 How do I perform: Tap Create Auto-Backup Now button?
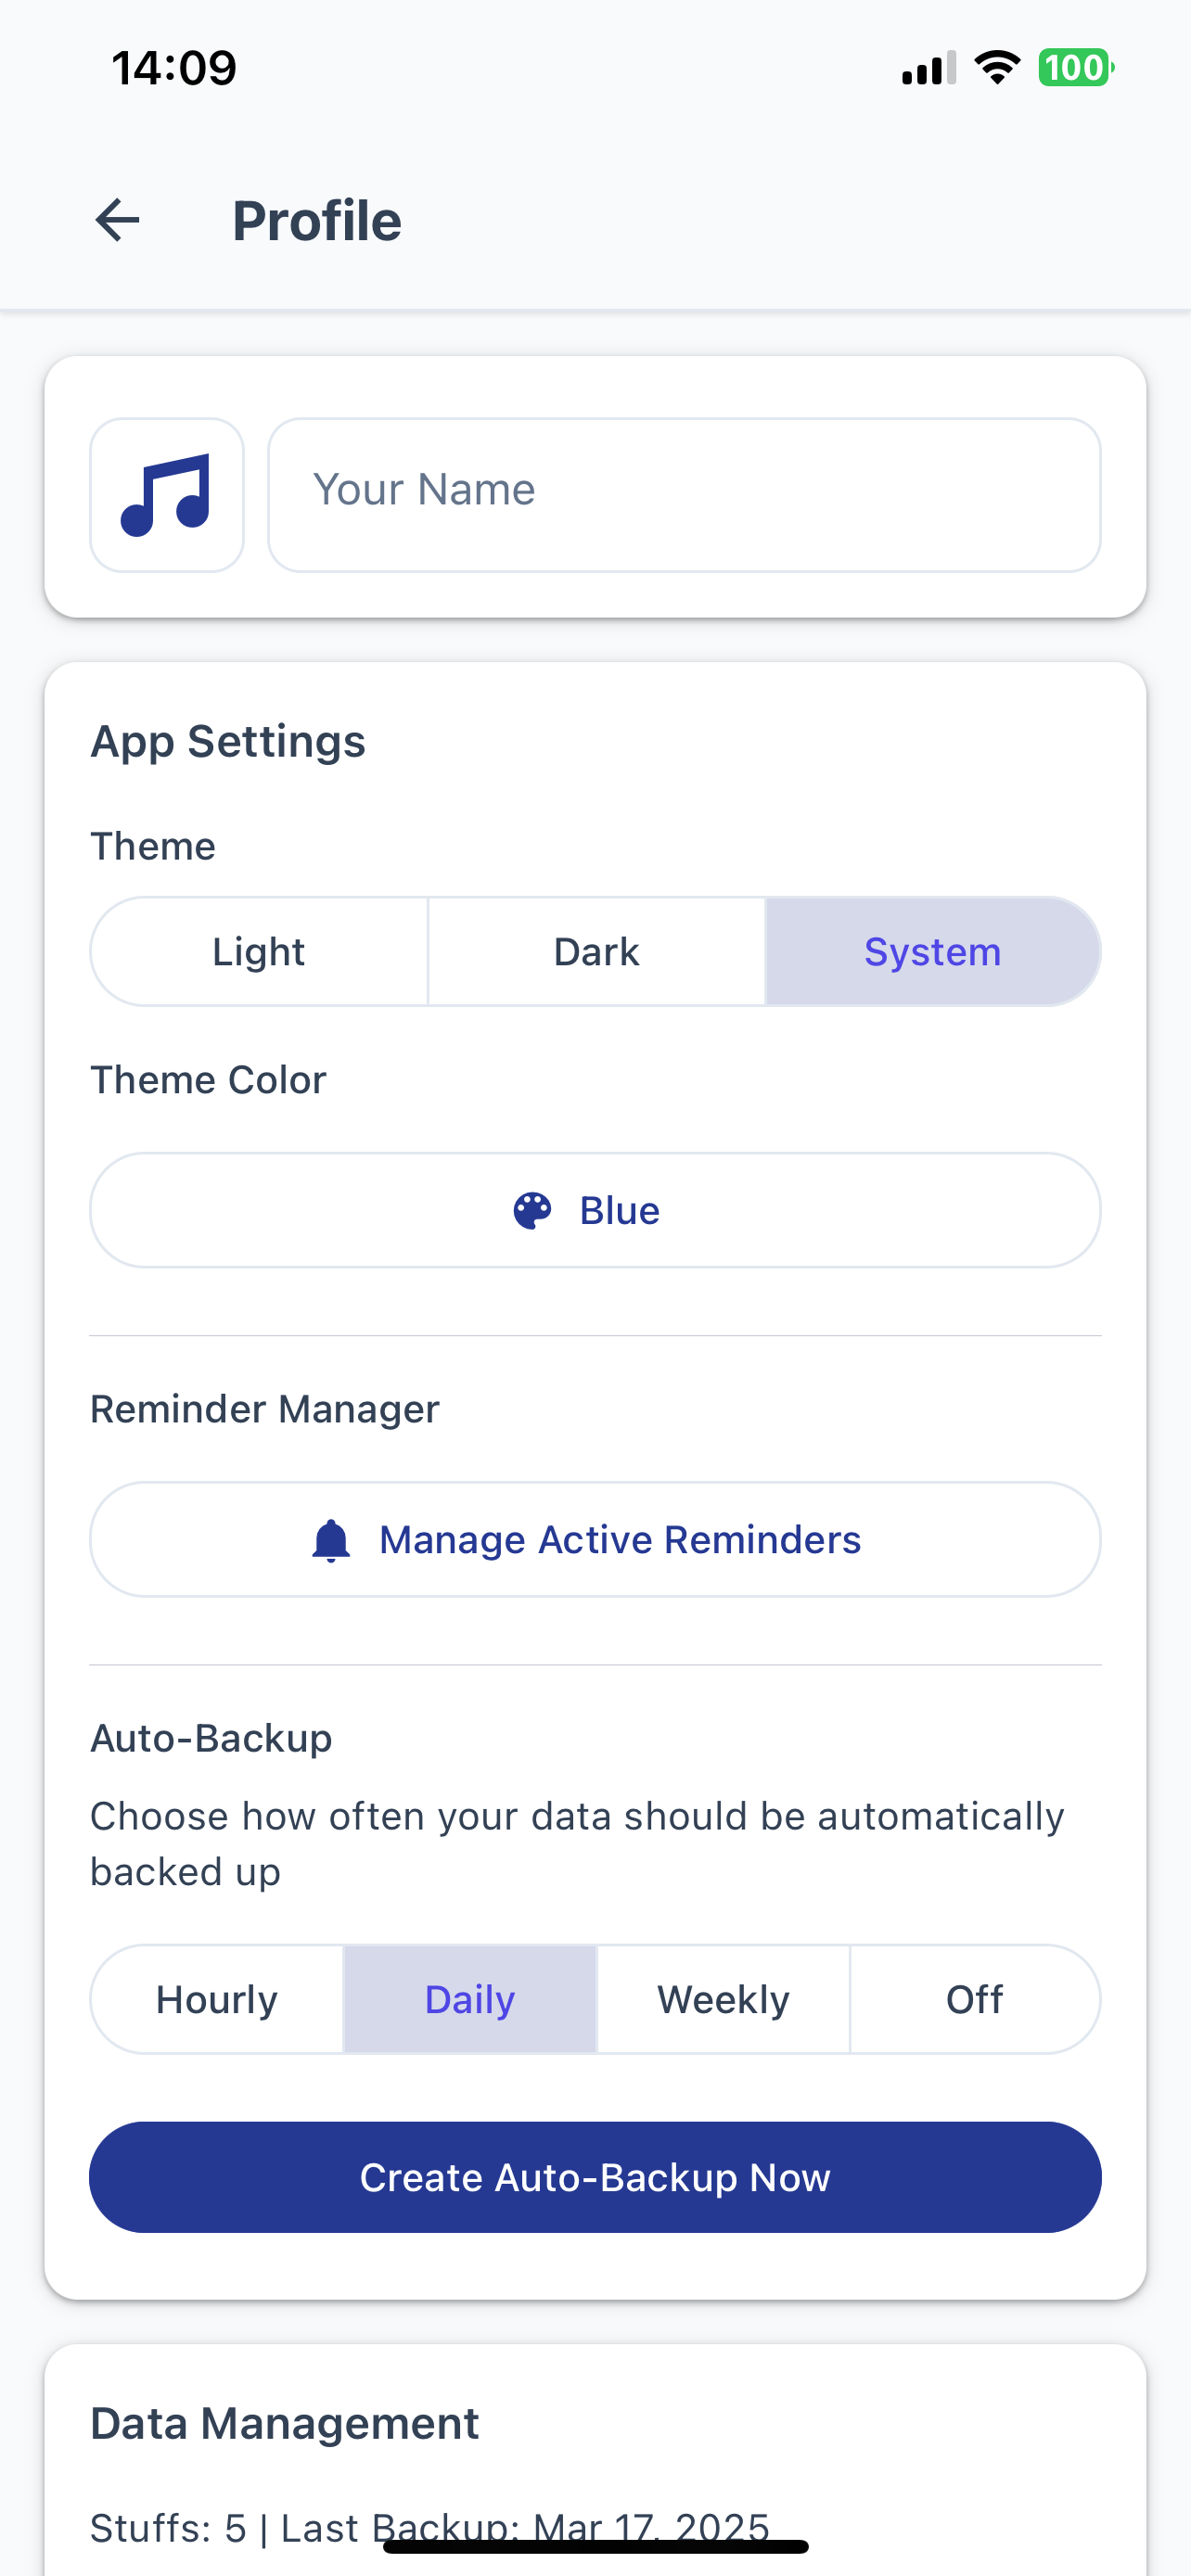pyautogui.click(x=596, y=2177)
